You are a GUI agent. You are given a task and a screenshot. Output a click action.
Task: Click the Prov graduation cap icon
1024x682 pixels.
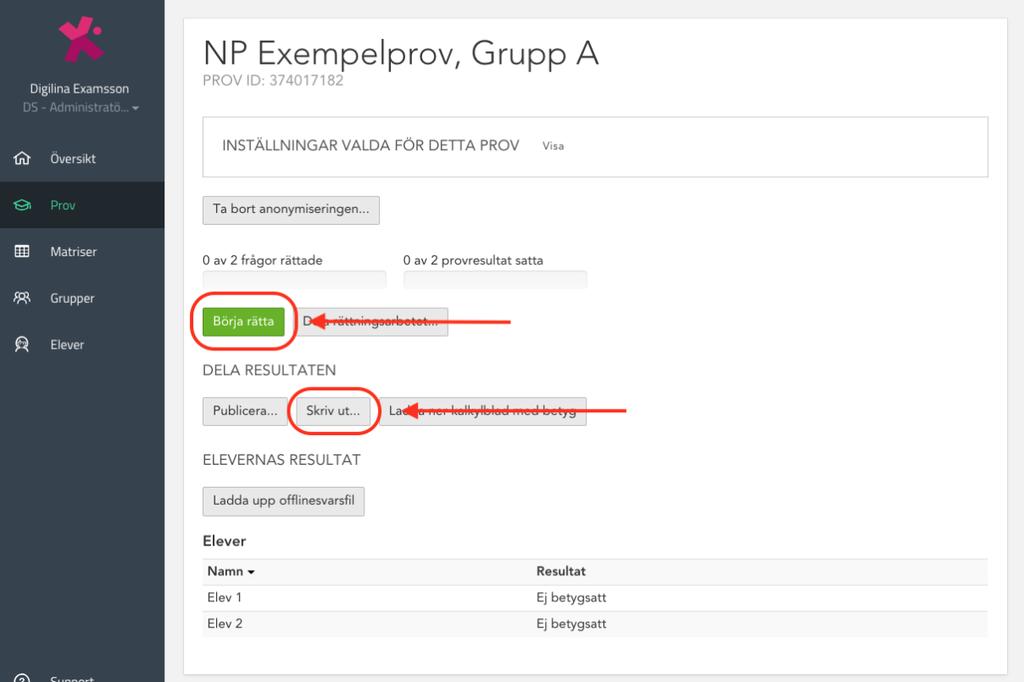[22, 205]
